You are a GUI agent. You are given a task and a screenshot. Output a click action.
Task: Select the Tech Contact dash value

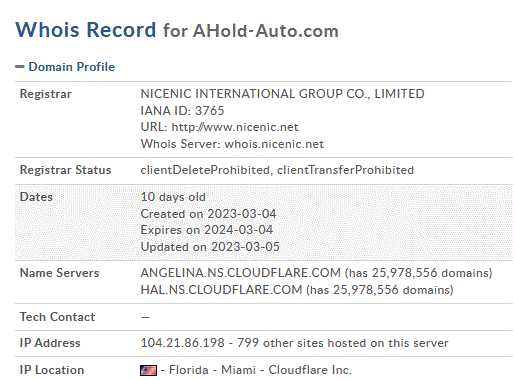point(145,317)
